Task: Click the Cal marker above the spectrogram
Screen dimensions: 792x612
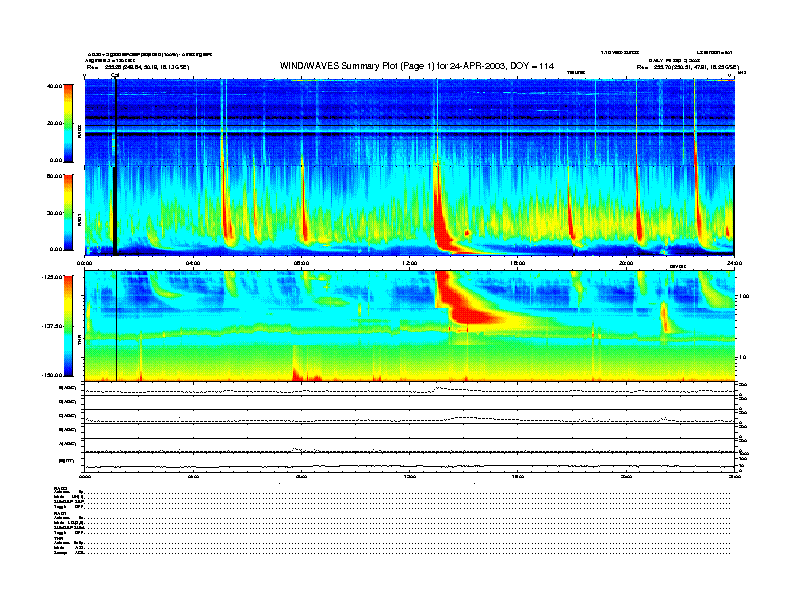Action: (115, 75)
